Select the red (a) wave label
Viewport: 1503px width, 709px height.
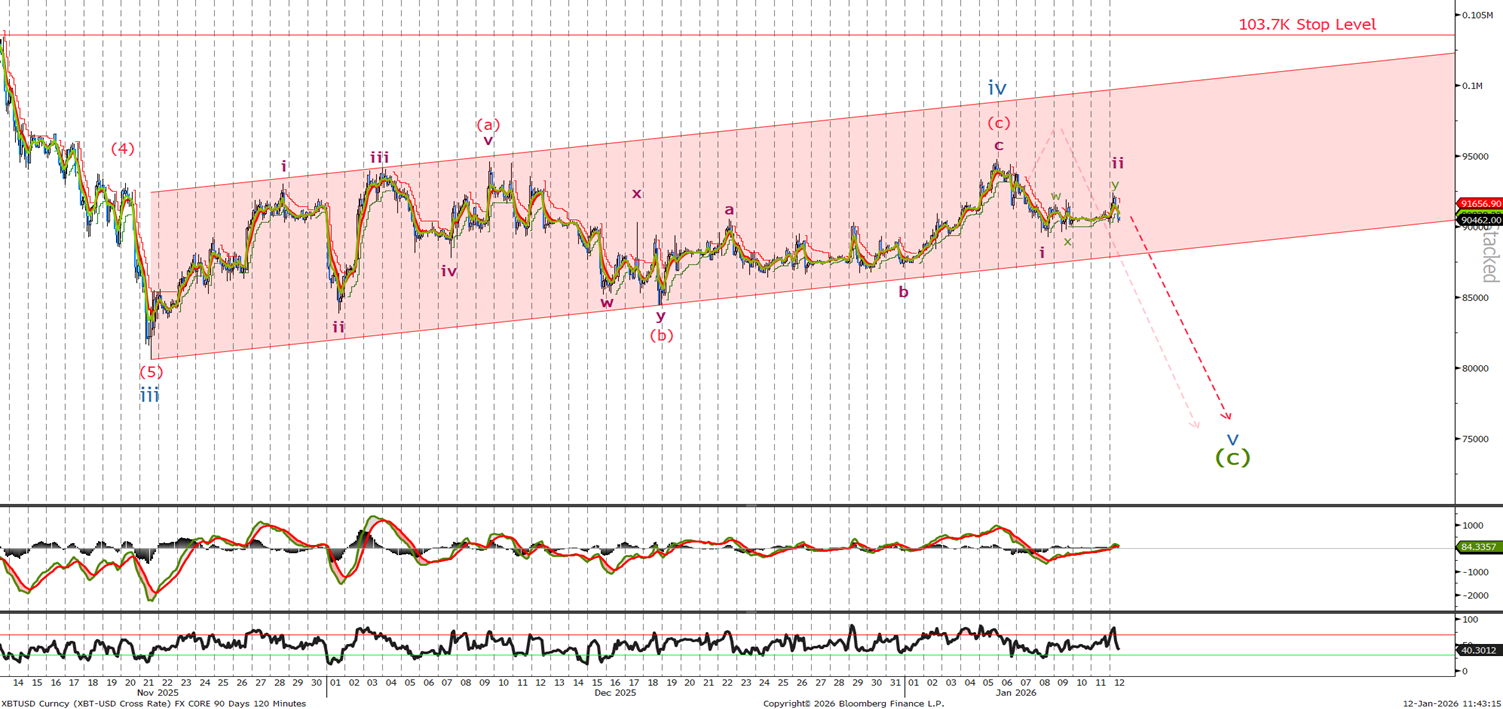(x=487, y=124)
